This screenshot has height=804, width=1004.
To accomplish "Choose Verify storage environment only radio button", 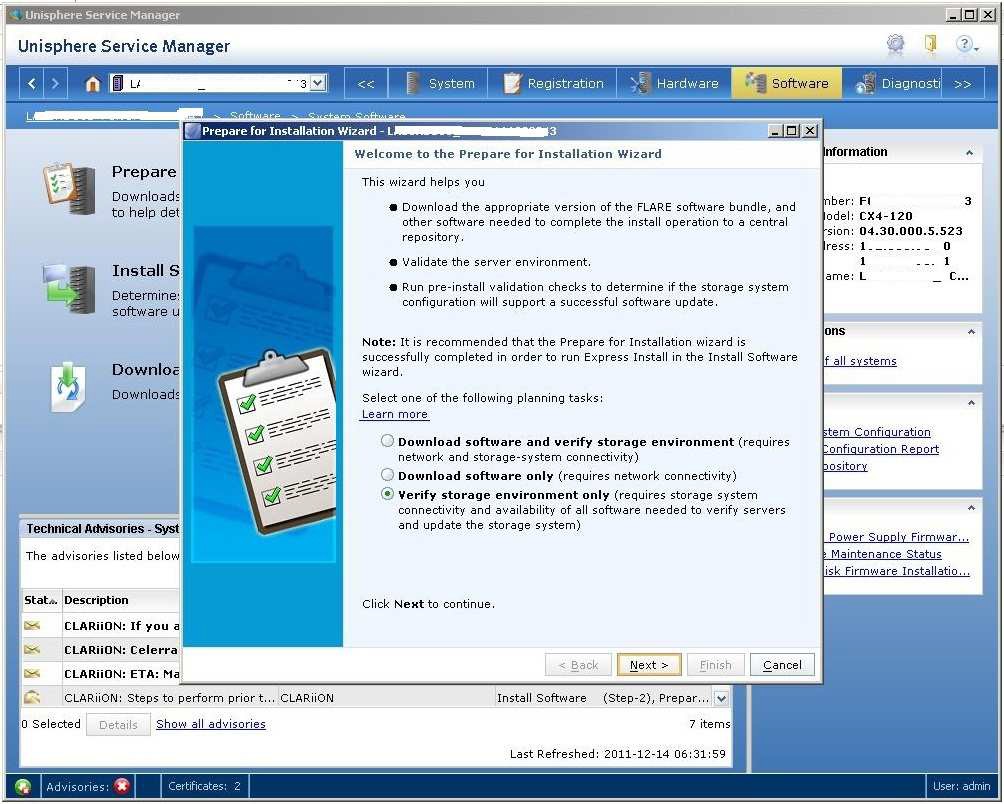I will coord(387,495).
